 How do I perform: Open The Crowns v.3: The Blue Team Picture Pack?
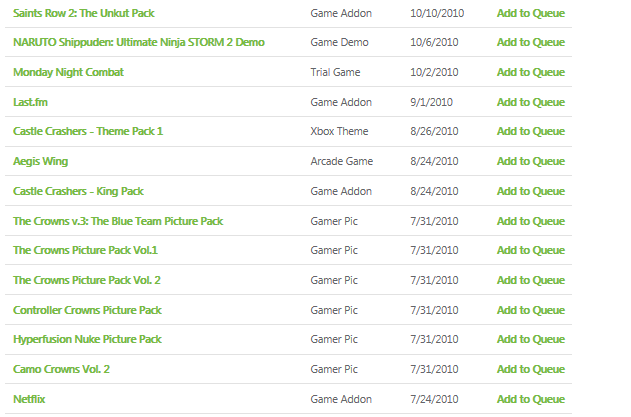[118, 221]
